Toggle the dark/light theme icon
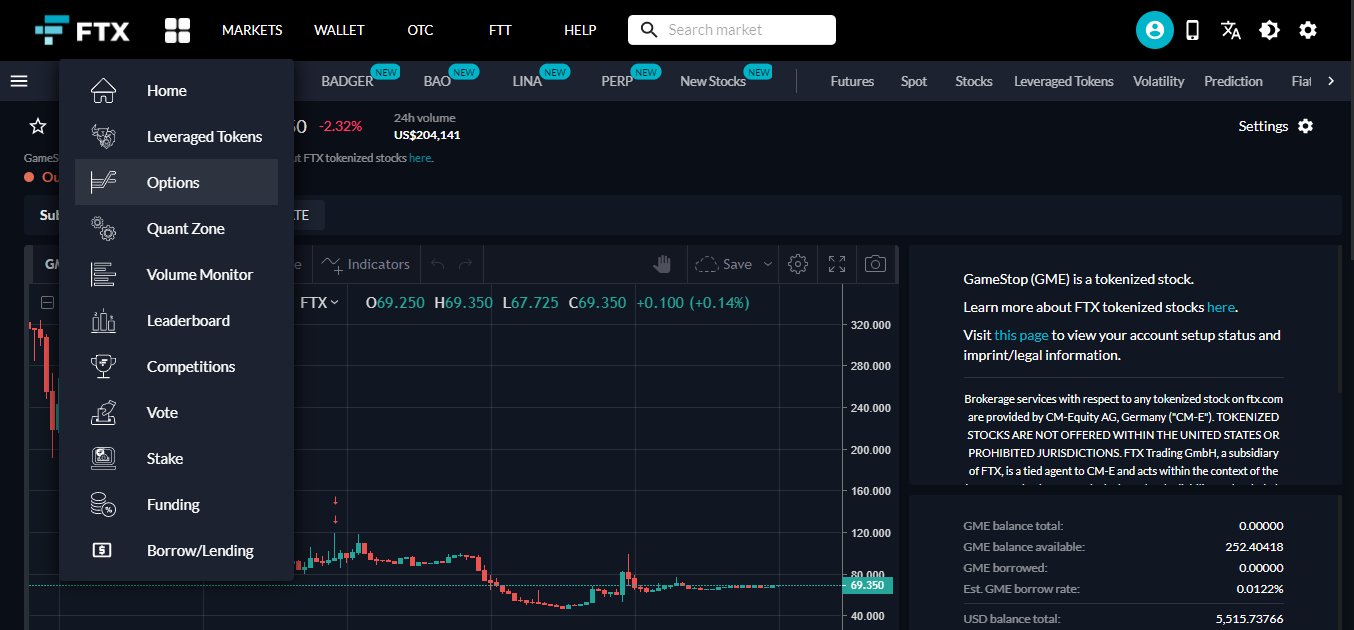The height and width of the screenshot is (630, 1354). coord(1269,30)
